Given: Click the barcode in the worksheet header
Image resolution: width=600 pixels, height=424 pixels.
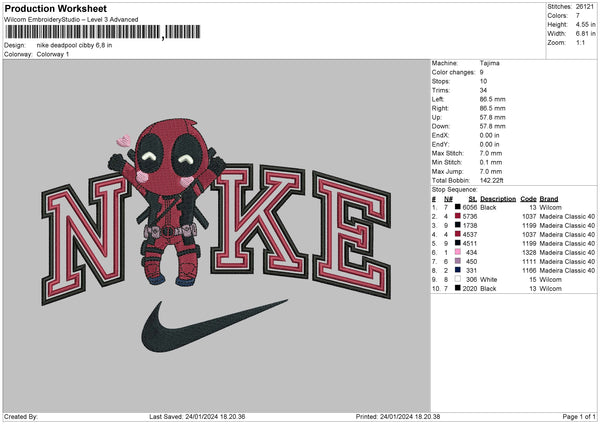Looking at the screenshot, I should tap(103, 32).
